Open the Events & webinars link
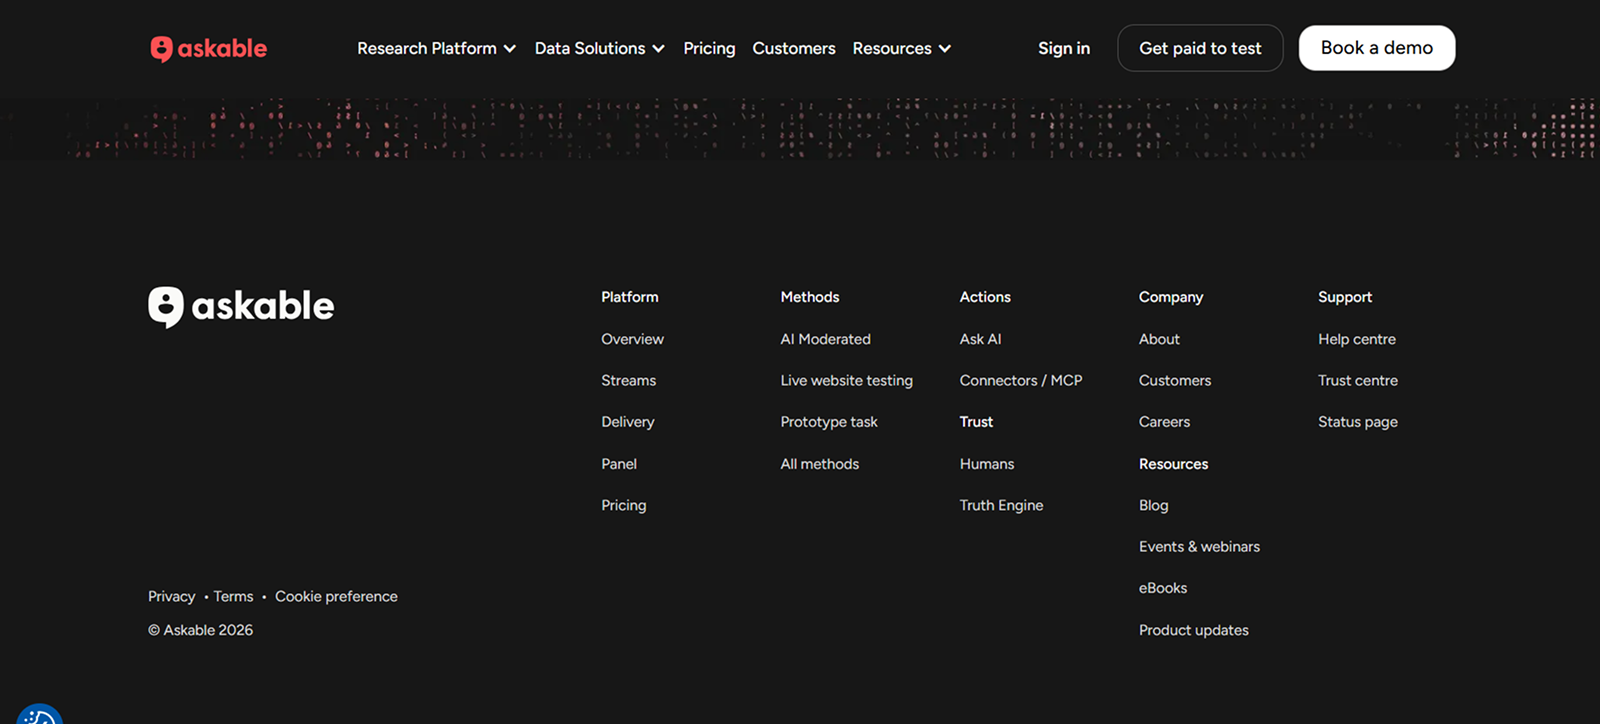Viewport: 1600px width, 724px height. [x=1199, y=546]
